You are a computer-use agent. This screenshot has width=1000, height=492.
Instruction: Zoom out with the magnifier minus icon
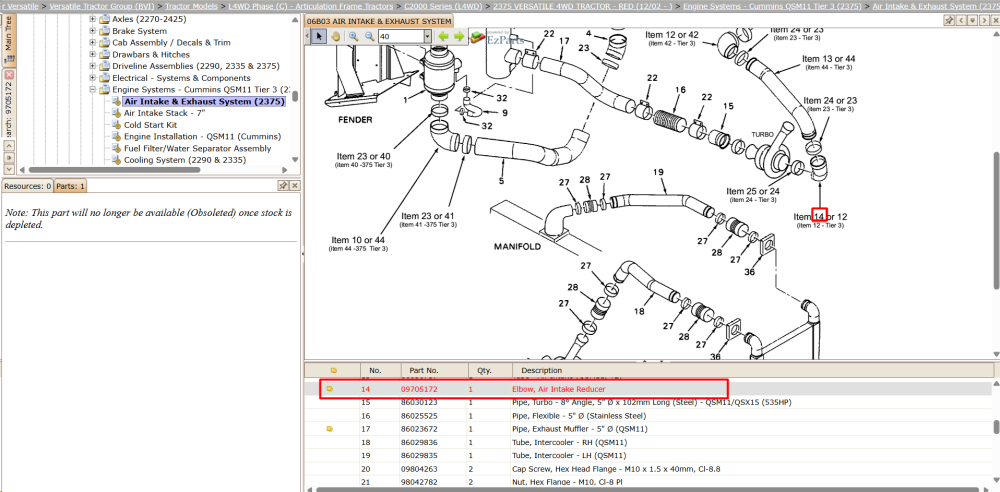click(369, 36)
